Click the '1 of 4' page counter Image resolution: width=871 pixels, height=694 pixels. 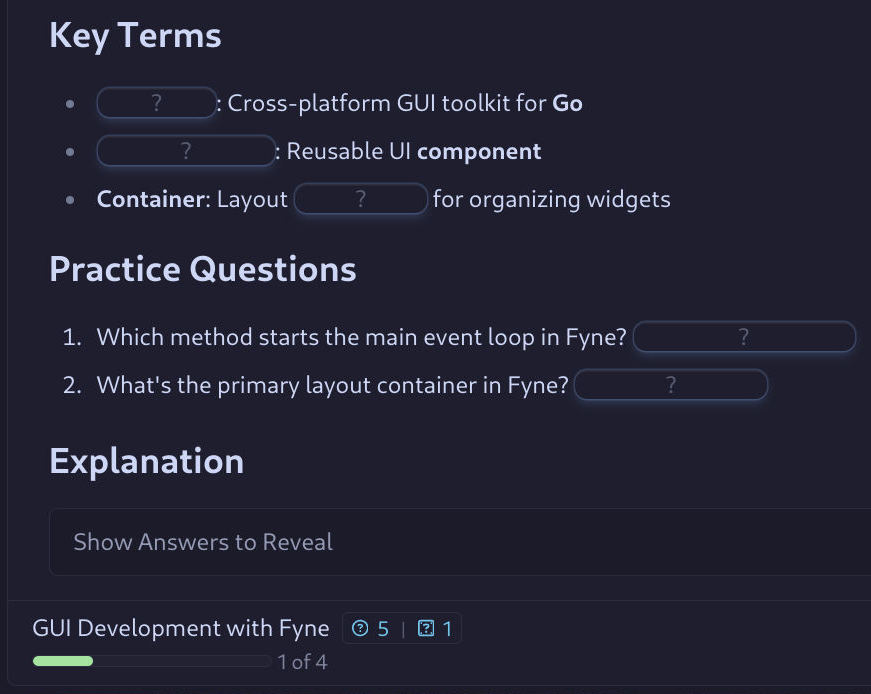[x=303, y=662]
